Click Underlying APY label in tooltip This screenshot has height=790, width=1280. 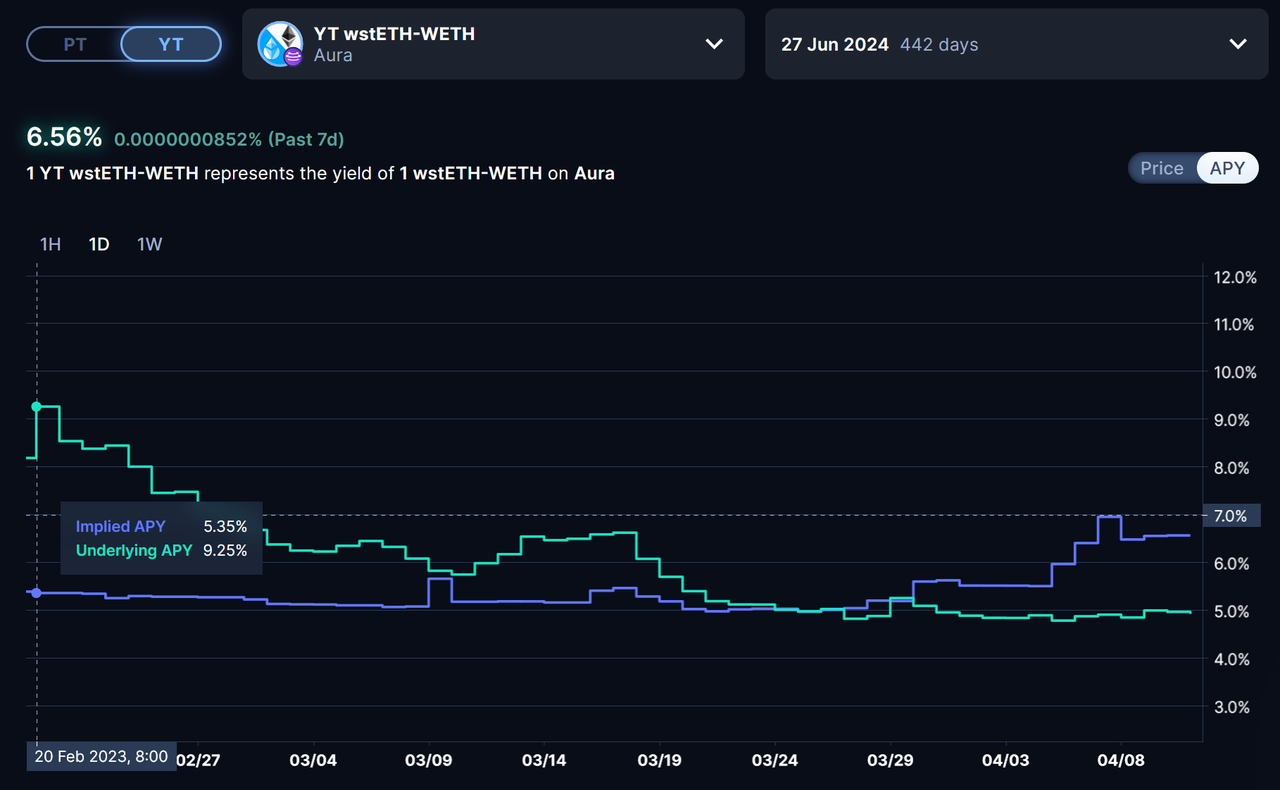tap(134, 550)
